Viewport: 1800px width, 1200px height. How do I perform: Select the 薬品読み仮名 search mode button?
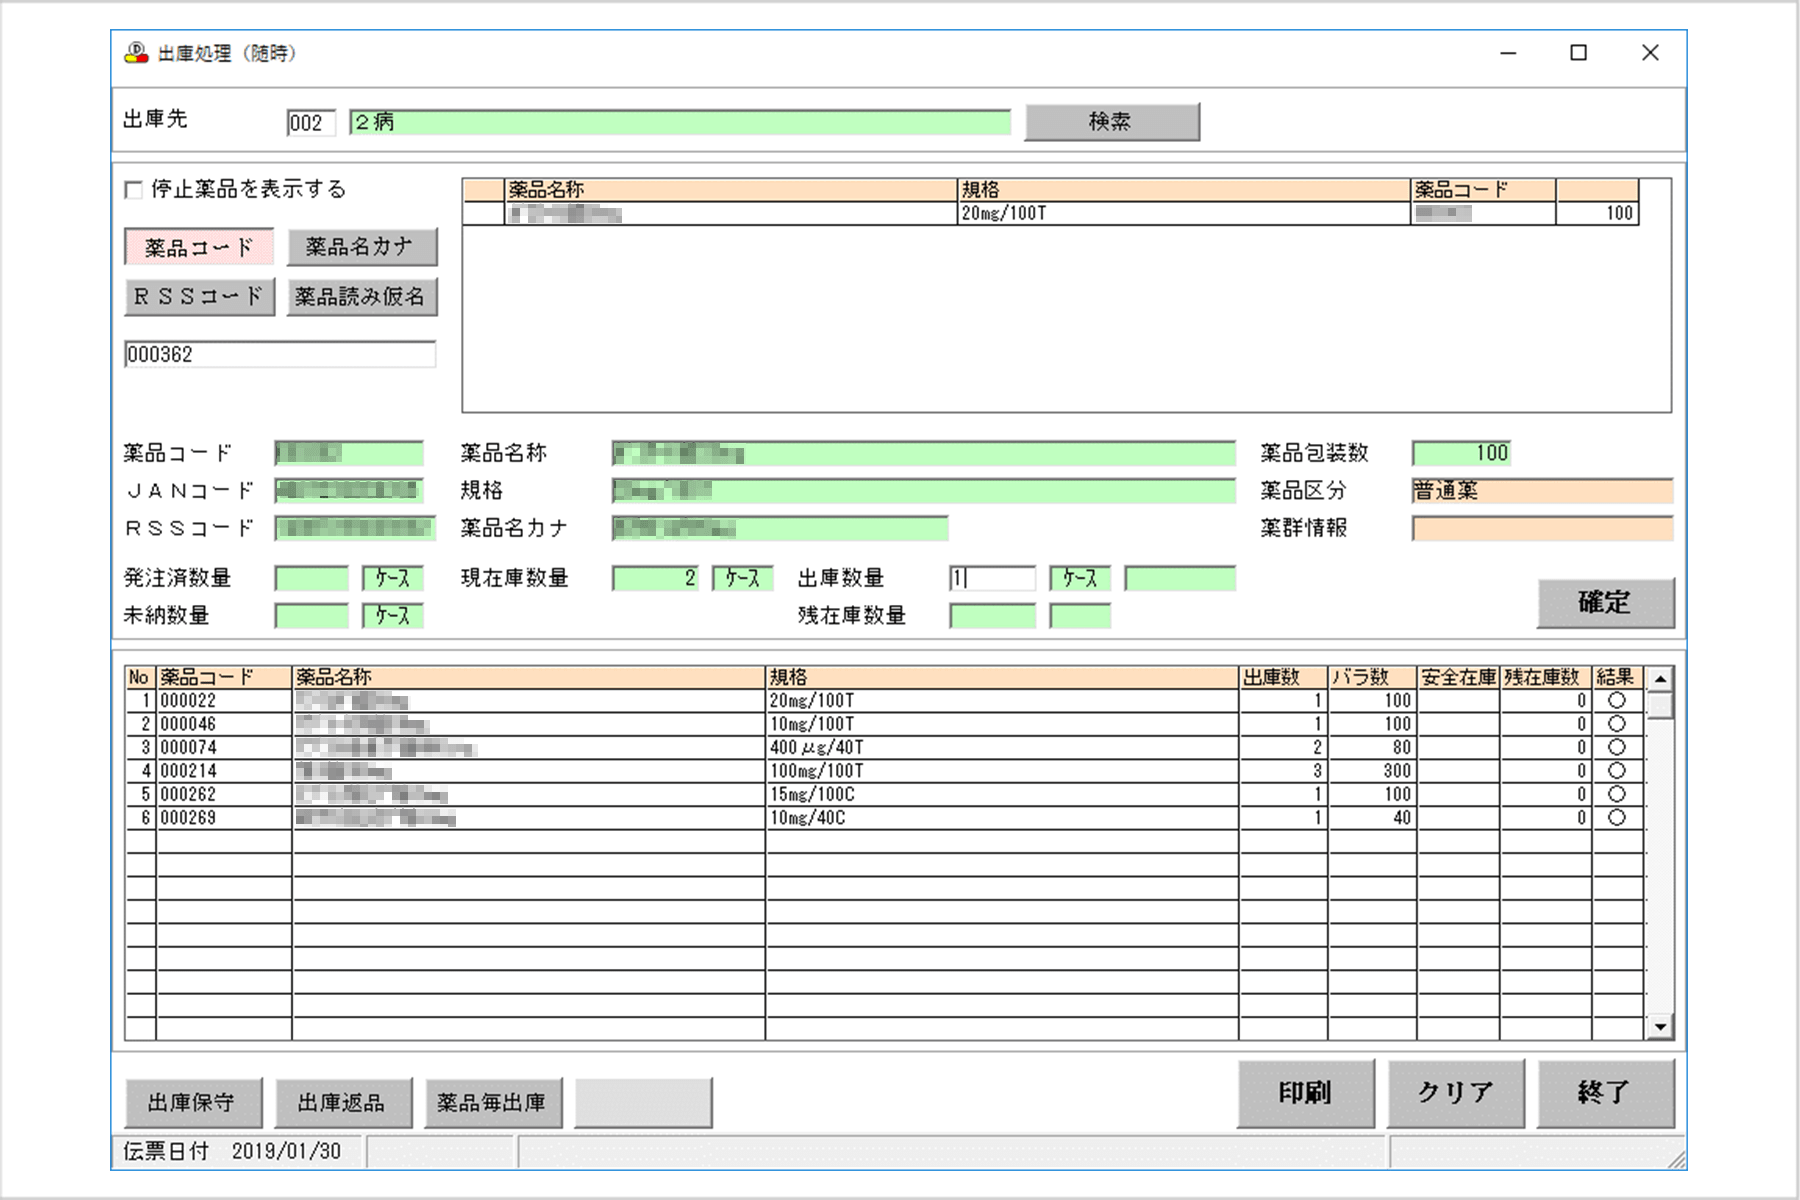pos(362,297)
